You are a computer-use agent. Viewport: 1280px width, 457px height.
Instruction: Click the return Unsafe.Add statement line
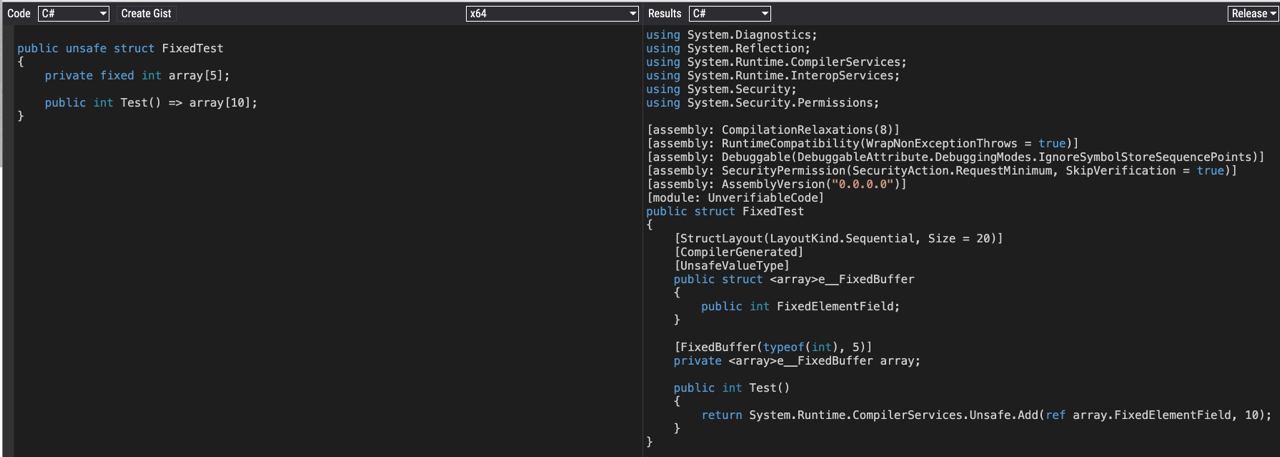point(986,415)
